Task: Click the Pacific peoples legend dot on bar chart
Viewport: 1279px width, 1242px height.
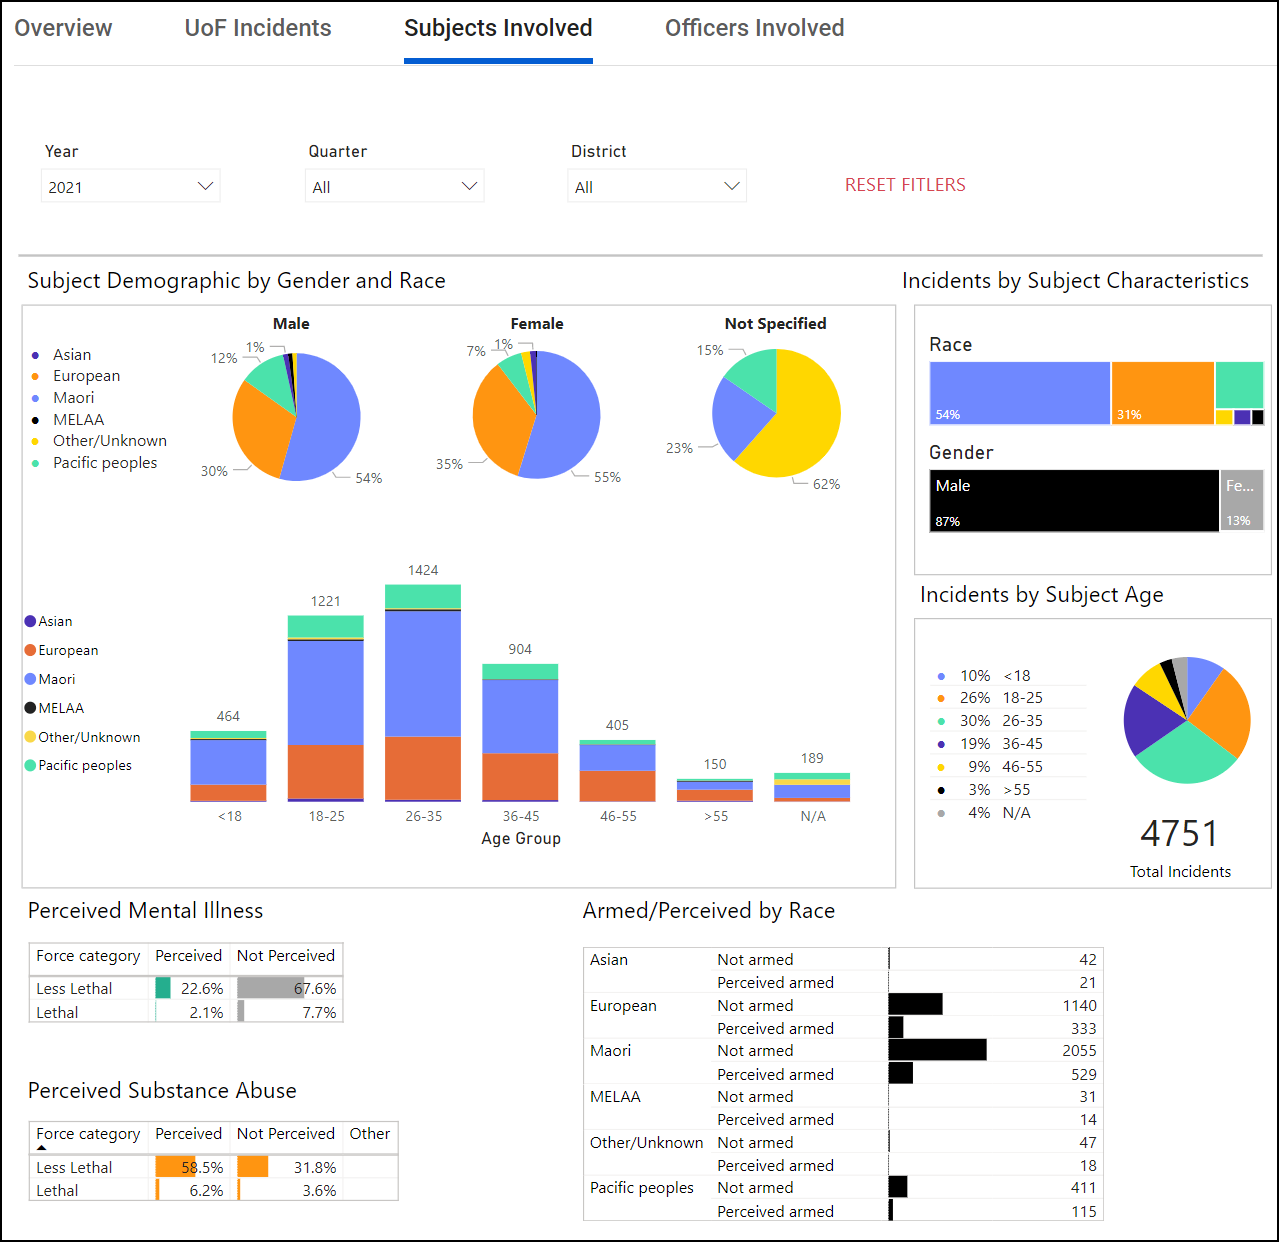Action: point(30,765)
